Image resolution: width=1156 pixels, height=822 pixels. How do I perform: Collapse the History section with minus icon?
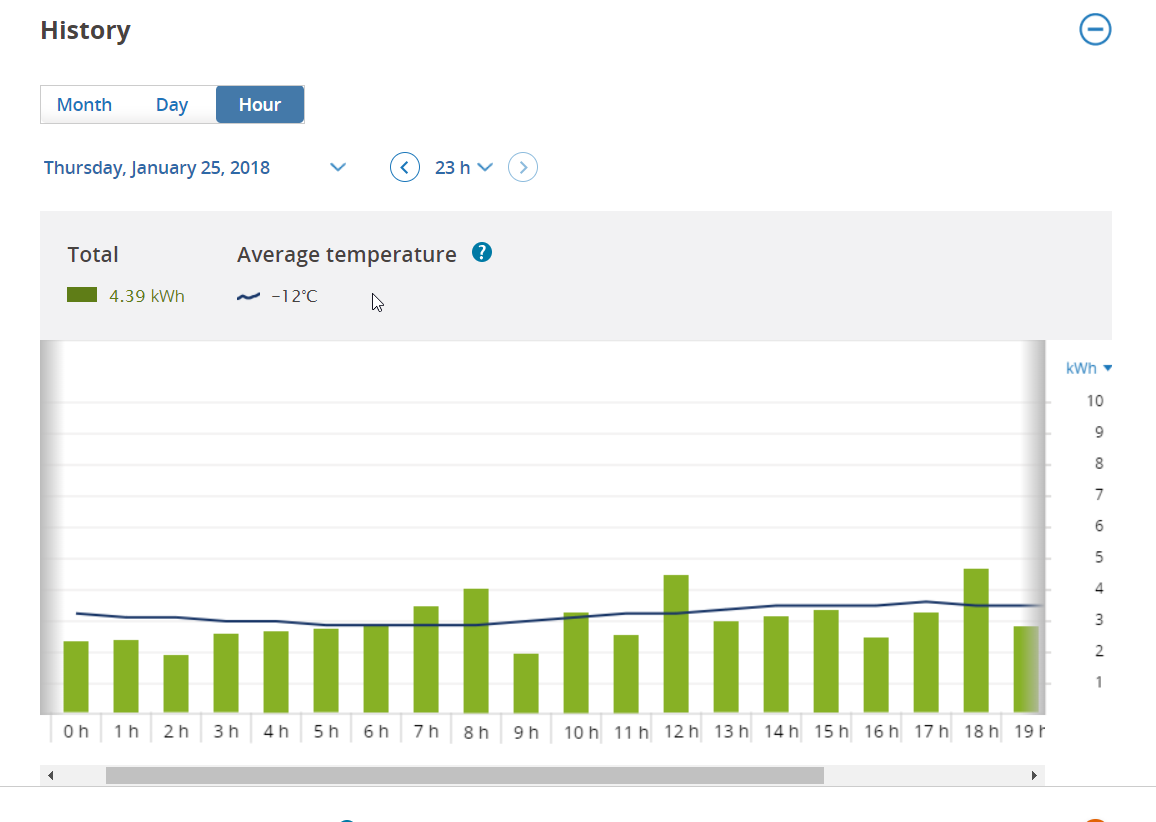[x=1095, y=30]
